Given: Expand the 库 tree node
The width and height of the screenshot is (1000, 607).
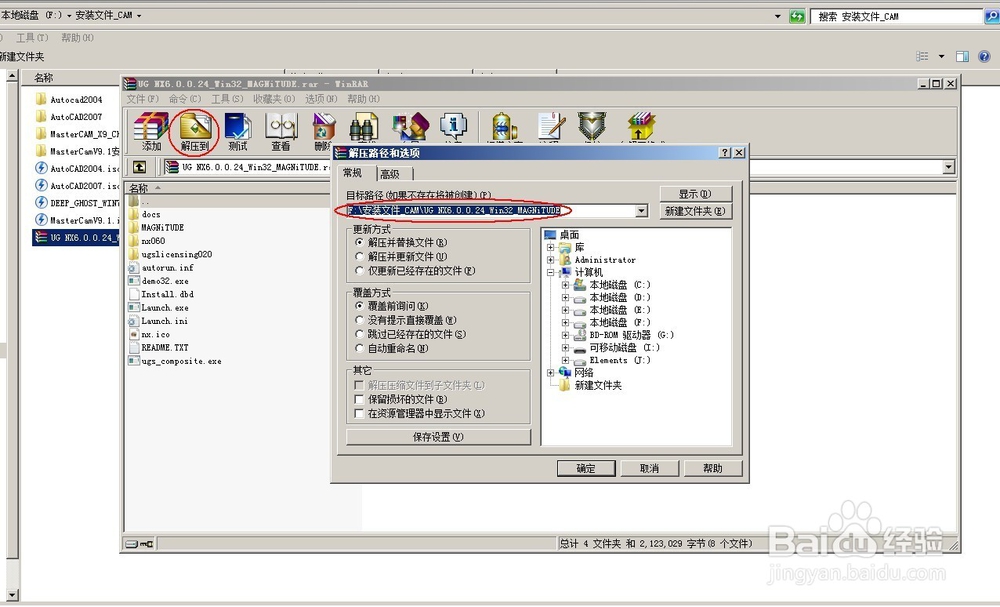Looking at the screenshot, I should coord(550,247).
